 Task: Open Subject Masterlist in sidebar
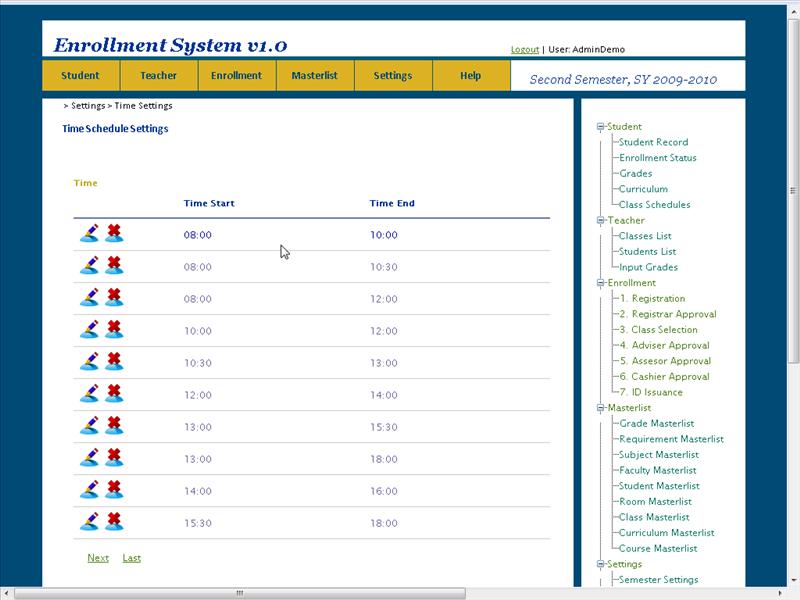pos(659,455)
